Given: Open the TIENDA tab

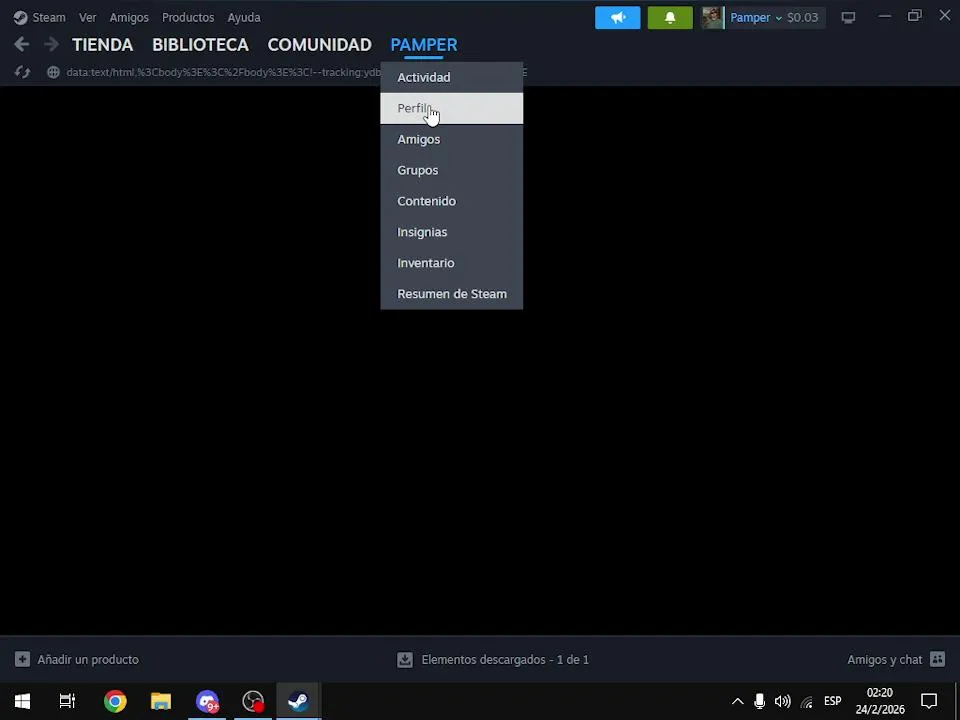Looking at the screenshot, I should click(102, 45).
